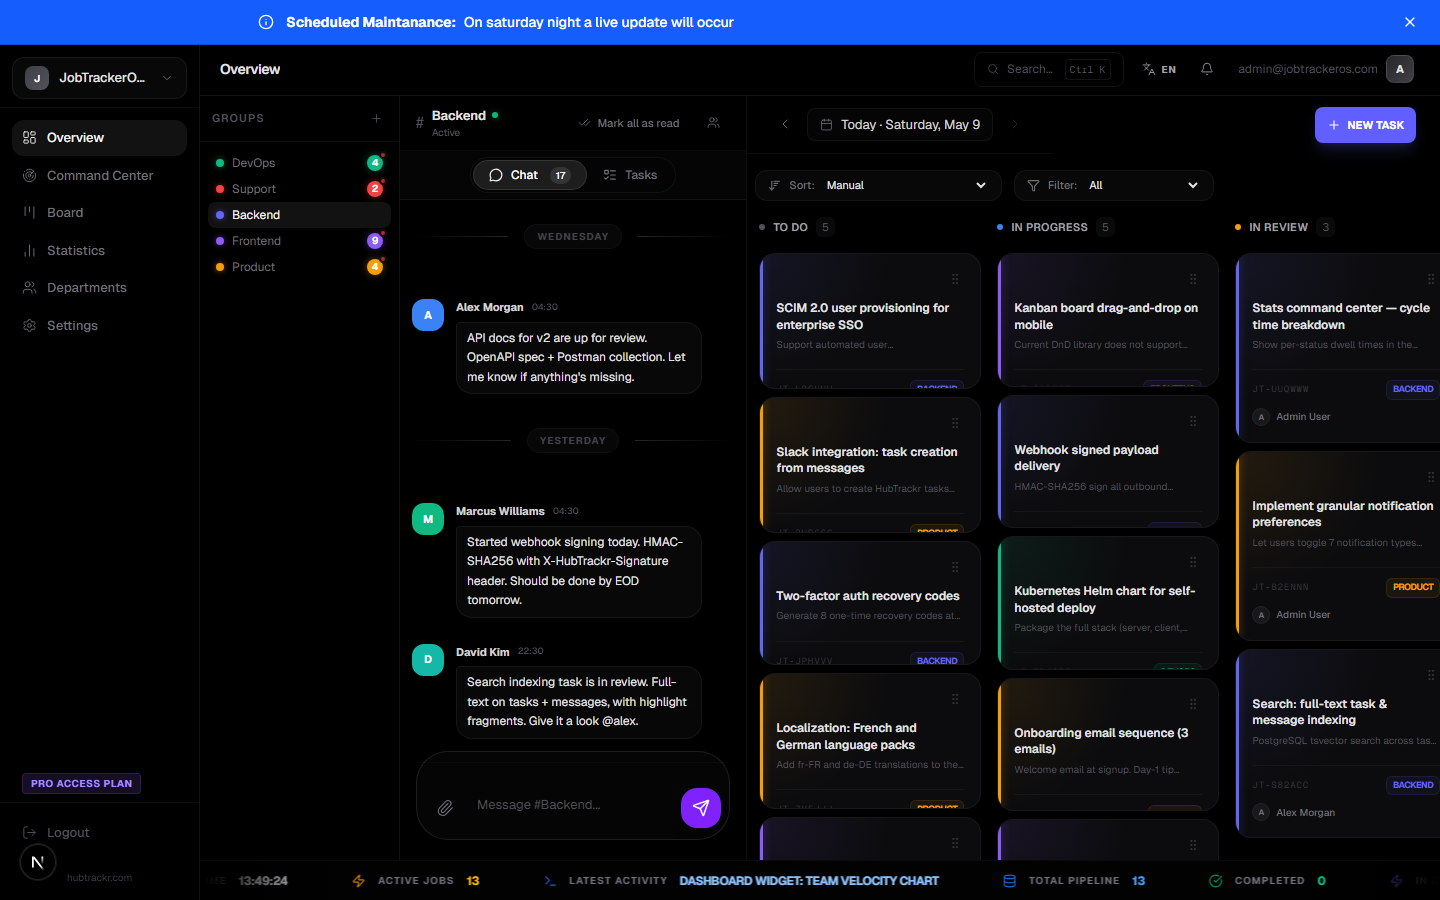
Task: Open the Overview page in sidebar
Action: point(99,138)
